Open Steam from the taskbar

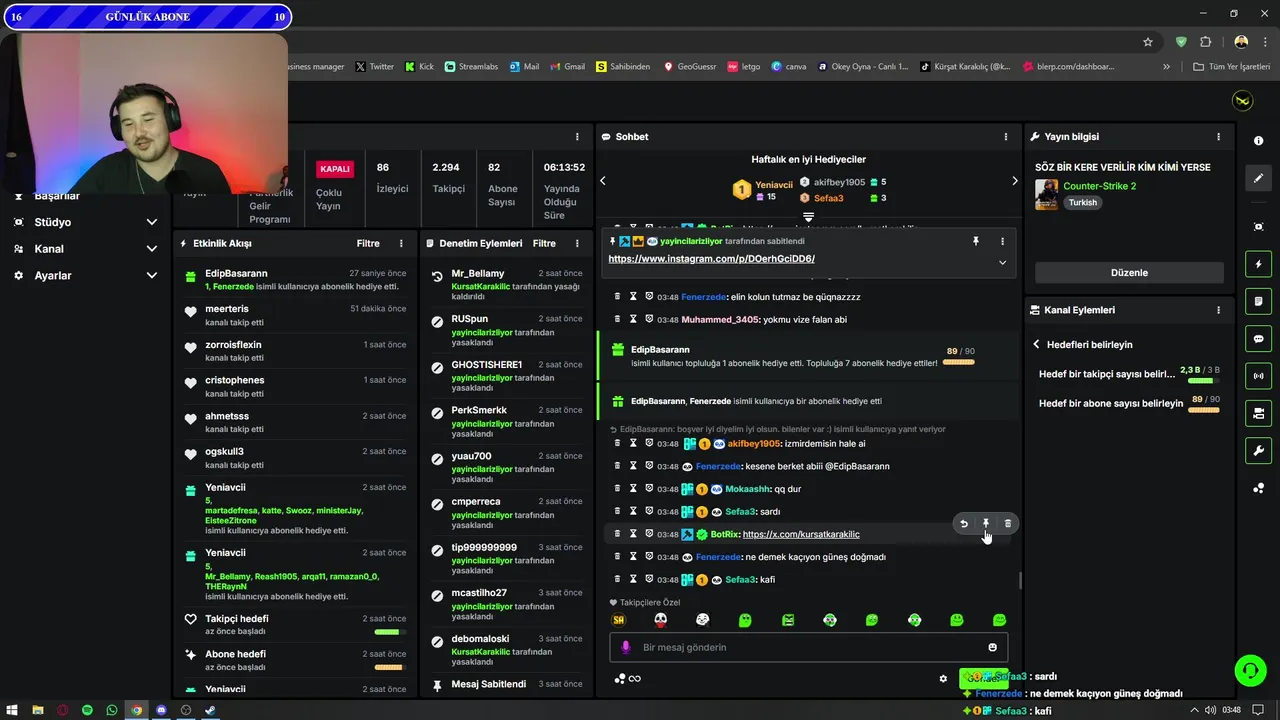click(210, 710)
